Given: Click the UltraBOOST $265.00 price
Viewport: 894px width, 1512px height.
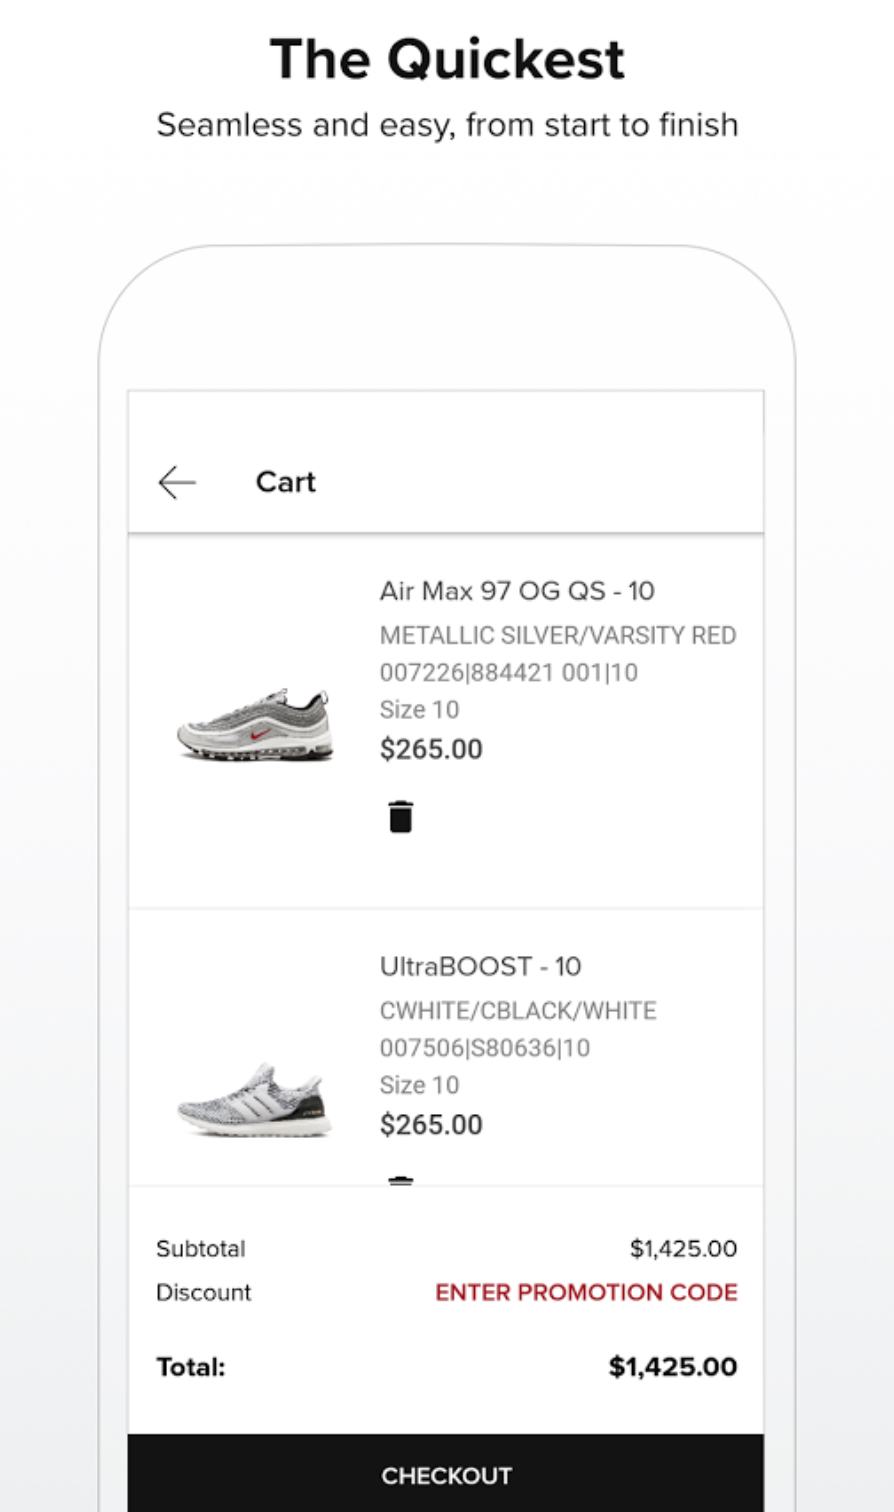Looking at the screenshot, I should [x=431, y=1125].
